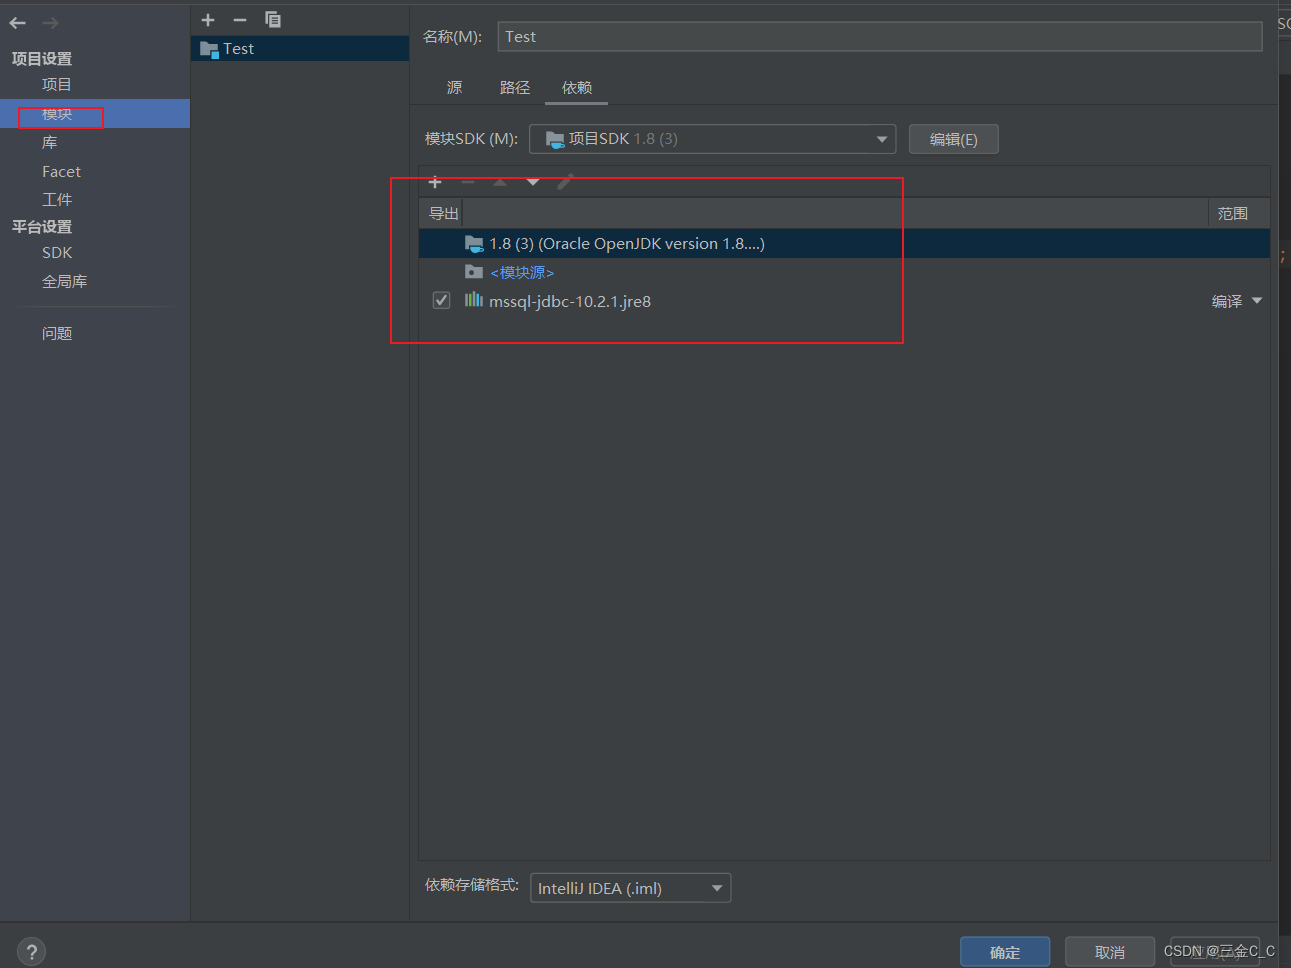Select Facet in project settings
Image resolution: width=1291 pixels, height=968 pixels.
click(x=61, y=172)
